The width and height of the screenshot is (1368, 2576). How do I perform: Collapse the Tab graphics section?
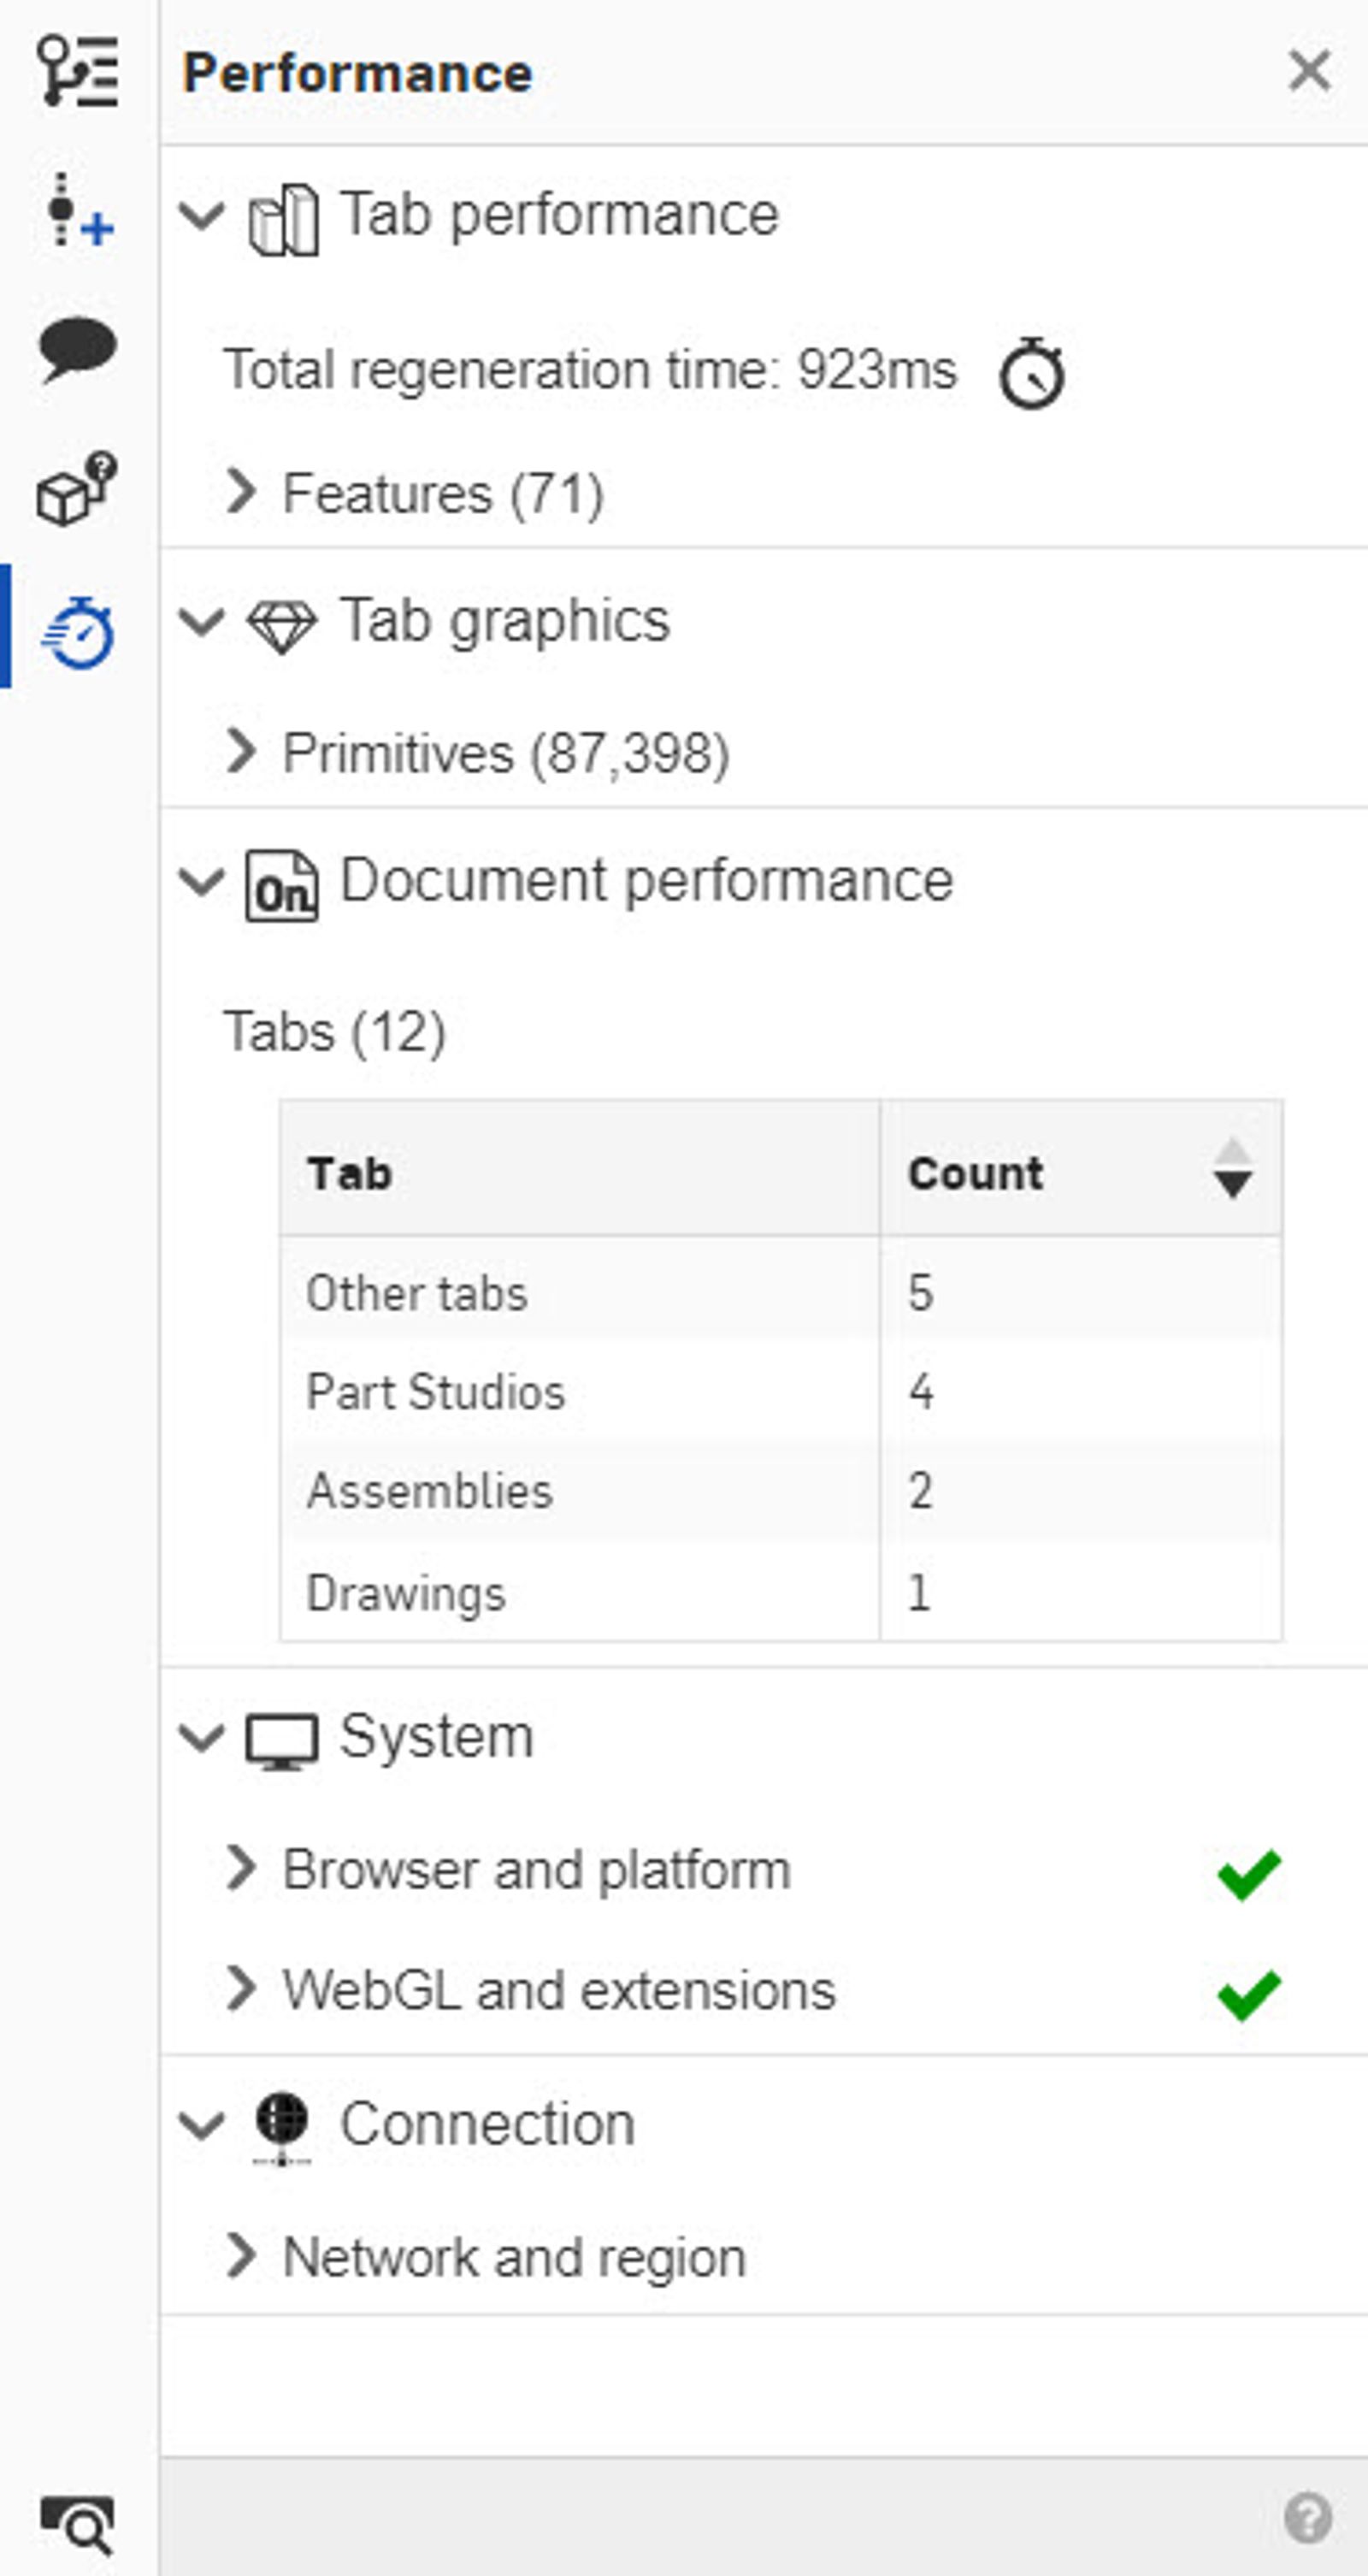tap(202, 622)
